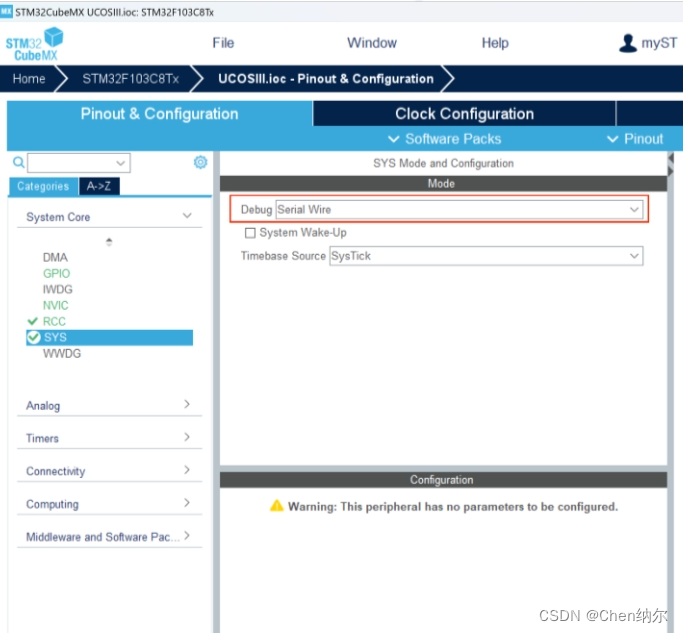Click the STM32F103C8Tx breadcrumb
683x633 pixels.
pos(131,79)
